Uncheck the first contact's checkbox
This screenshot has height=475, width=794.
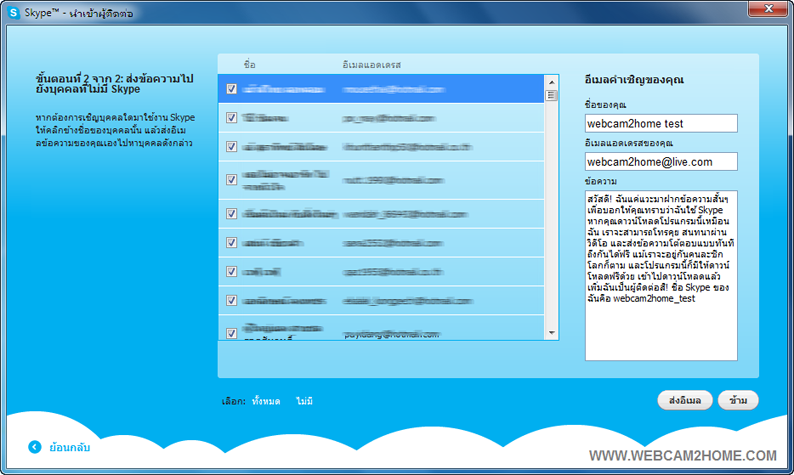[232, 89]
